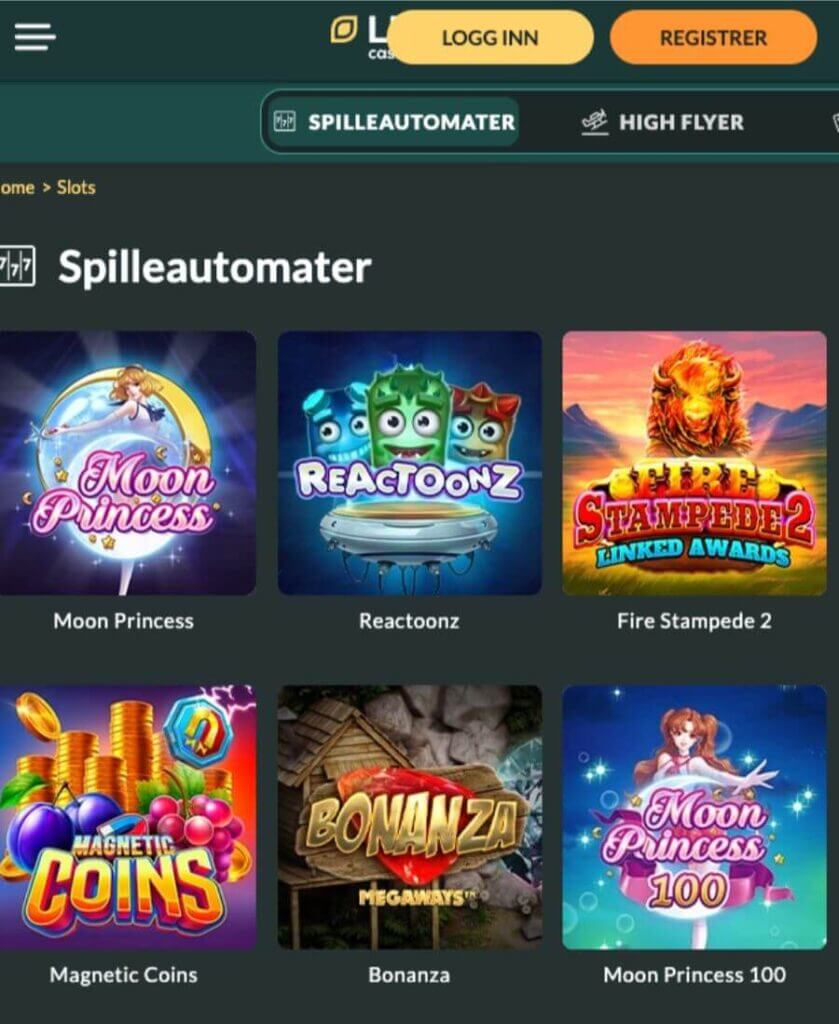Click the airplane icon next to High Flyer
839x1024 pixels.
click(594, 122)
